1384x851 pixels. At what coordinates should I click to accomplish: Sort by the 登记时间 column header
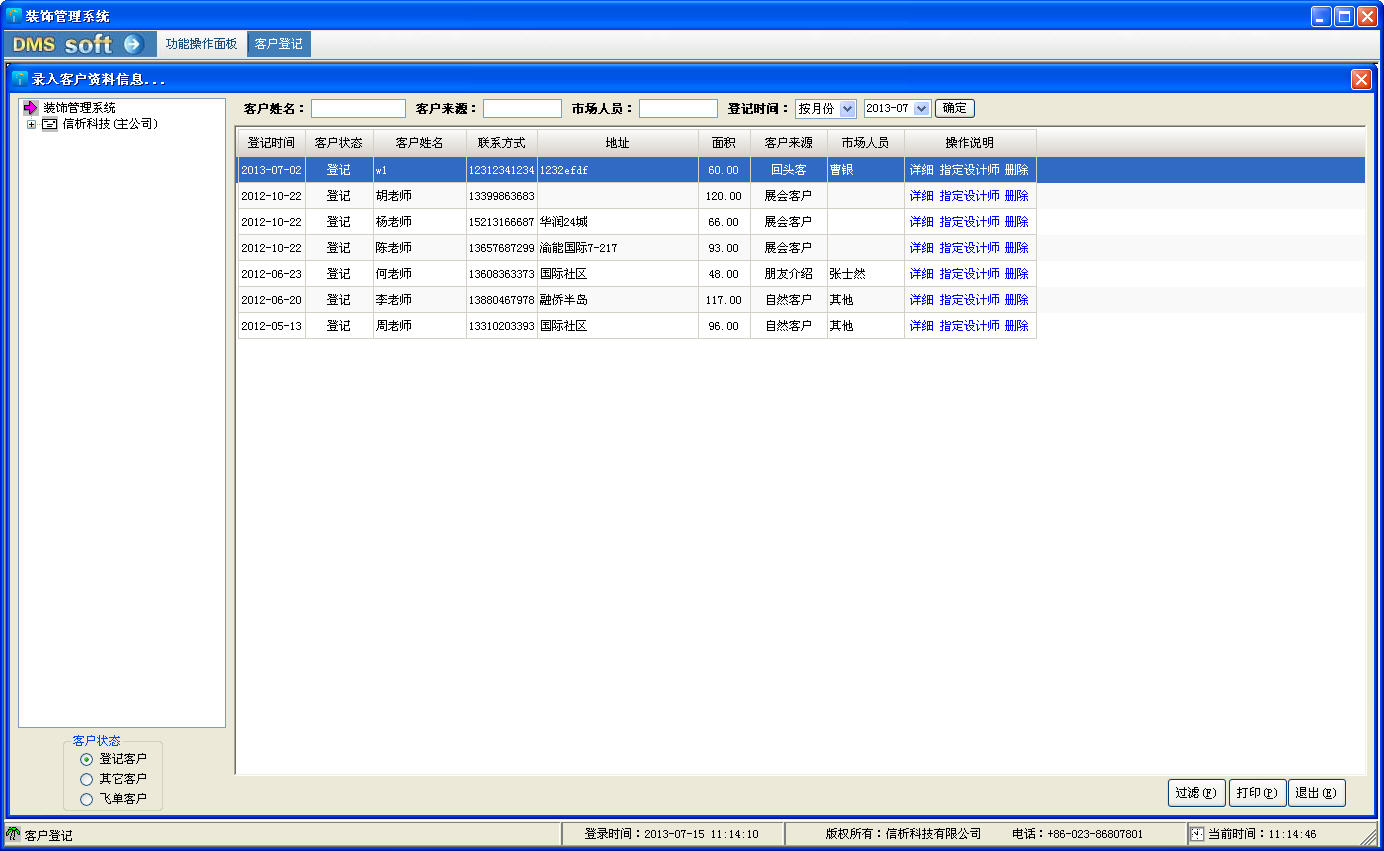click(271, 143)
